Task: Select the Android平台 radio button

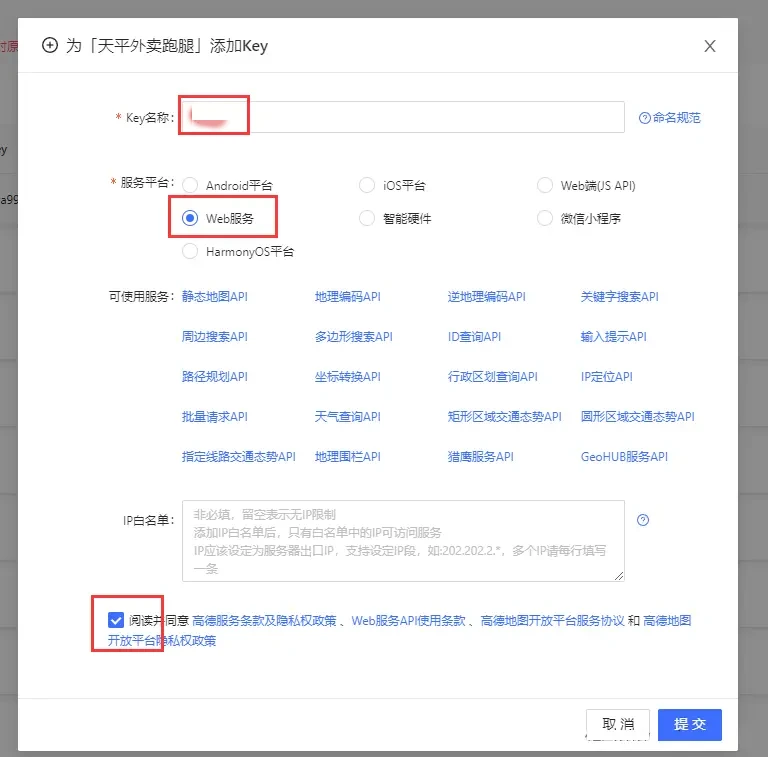Action: (x=190, y=186)
